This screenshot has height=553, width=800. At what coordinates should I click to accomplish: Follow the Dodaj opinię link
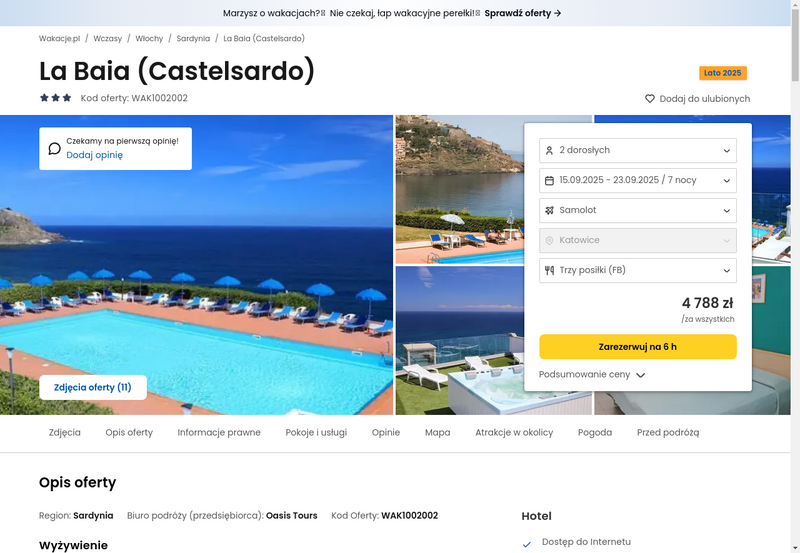[94, 155]
